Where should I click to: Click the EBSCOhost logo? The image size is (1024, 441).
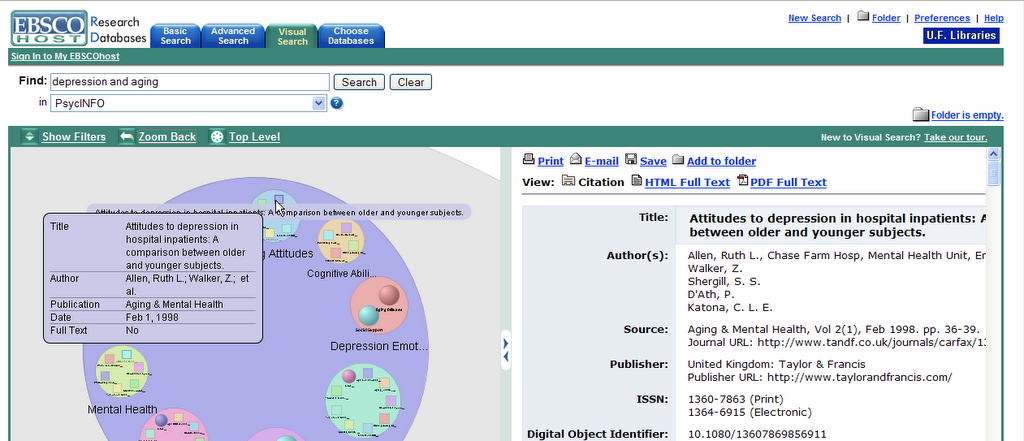pos(49,28)
